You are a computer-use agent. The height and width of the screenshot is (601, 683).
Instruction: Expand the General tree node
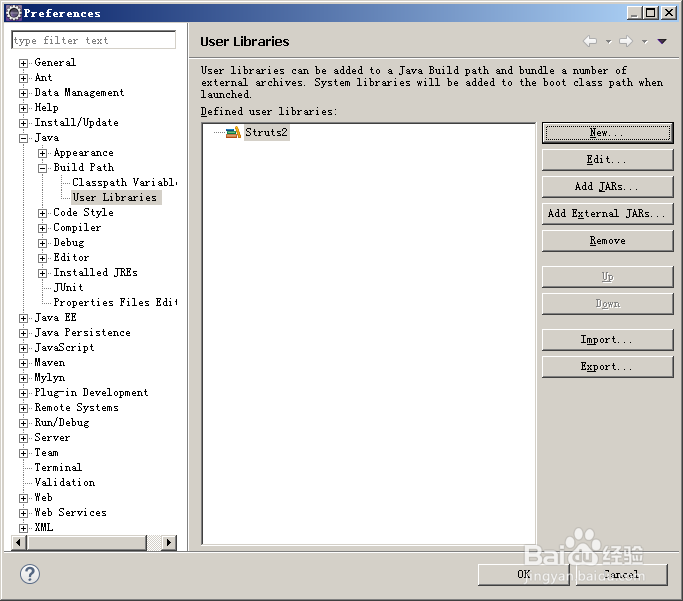[x=24, y=64]
